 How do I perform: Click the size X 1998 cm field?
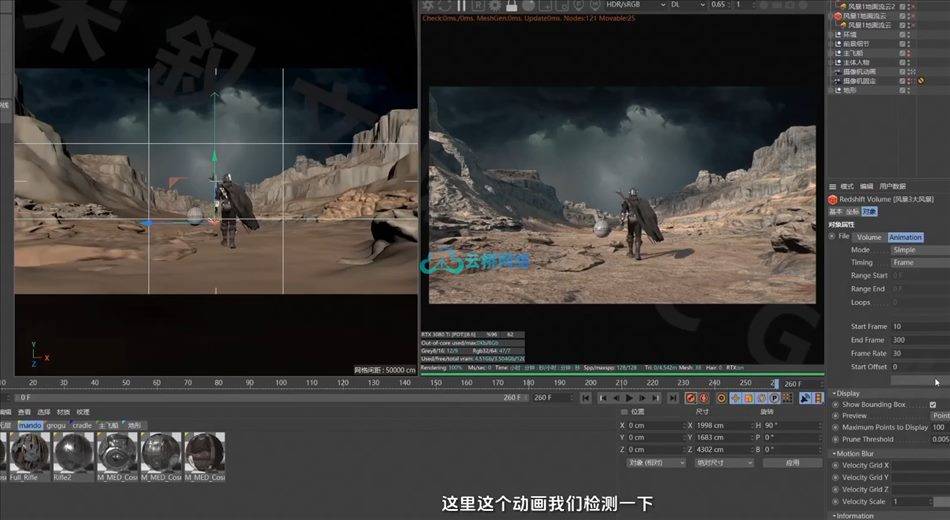[723, 425]
